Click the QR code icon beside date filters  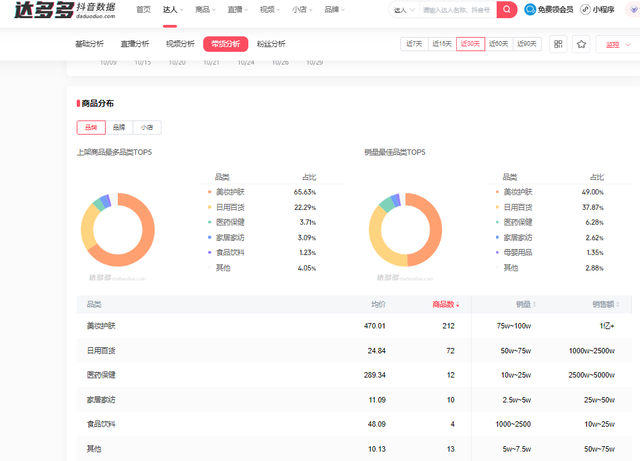(557, 44)
